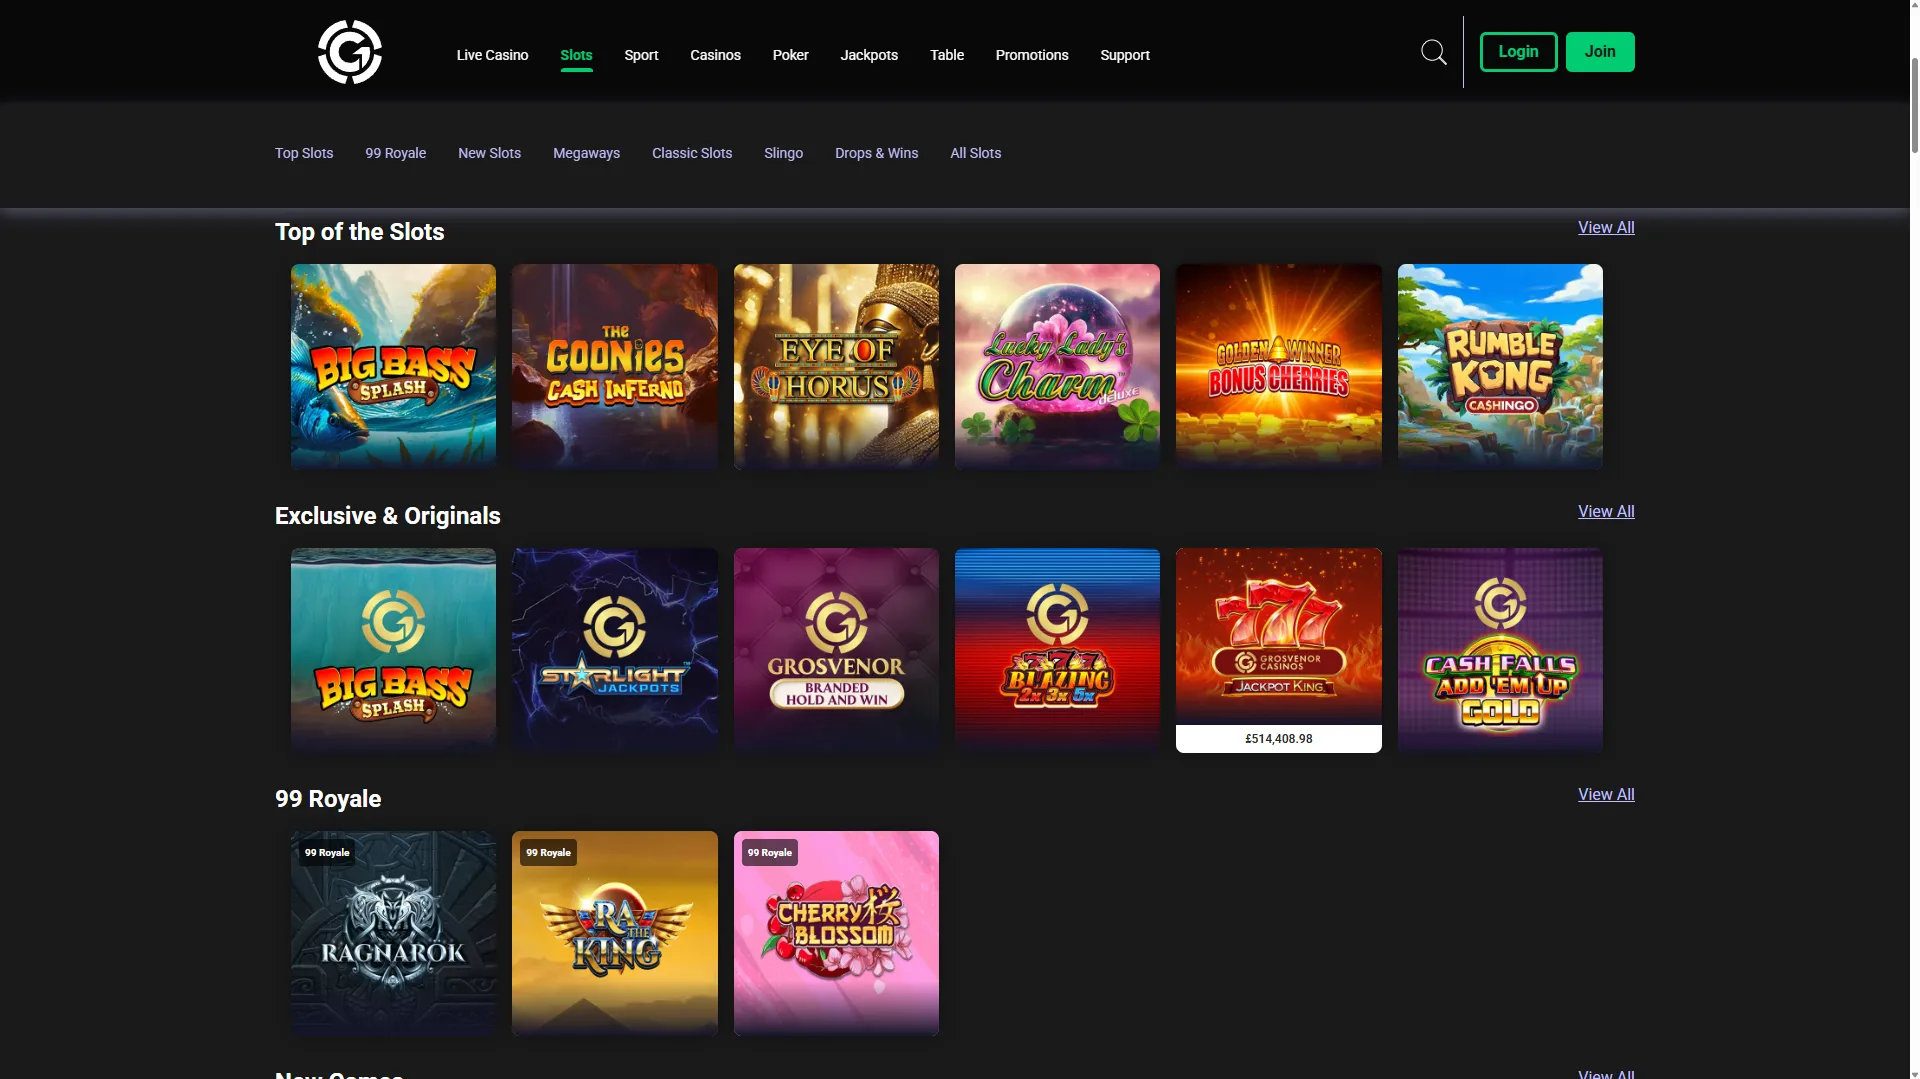Click 99 Royale badge on Cherry Blossom
The image size is (1920, 1079).
(770, 853)
